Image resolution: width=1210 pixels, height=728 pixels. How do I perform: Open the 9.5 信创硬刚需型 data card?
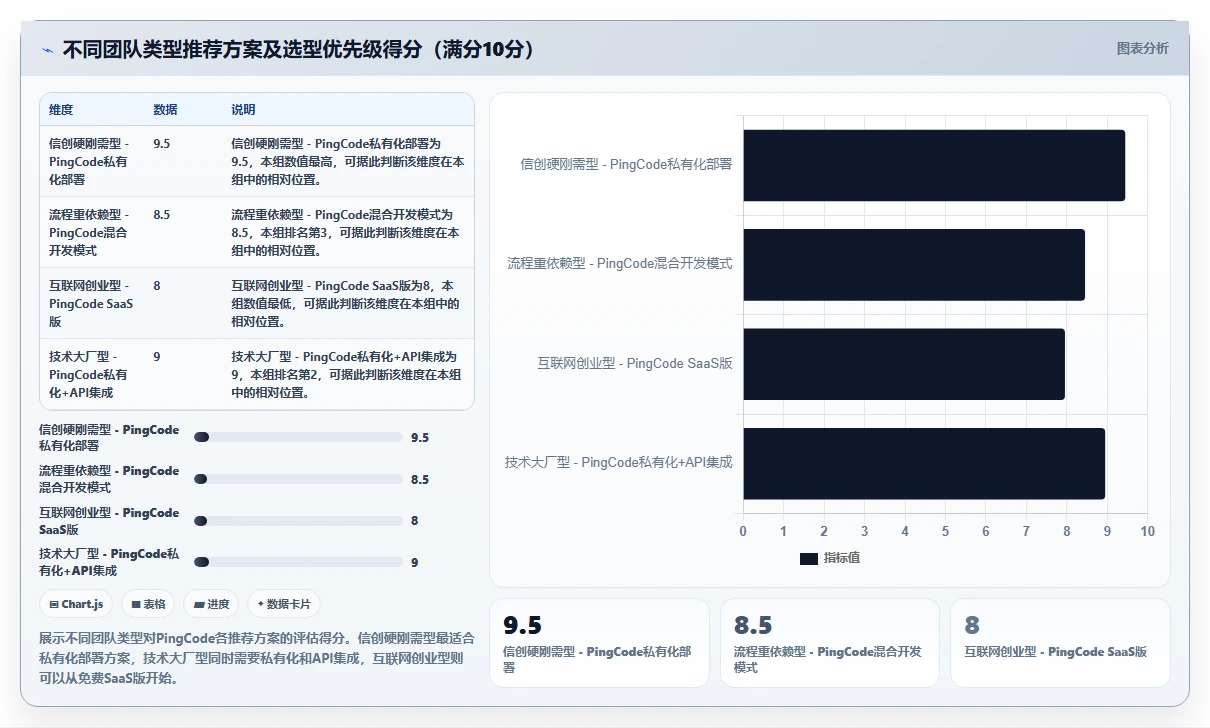tap(599, 643)
